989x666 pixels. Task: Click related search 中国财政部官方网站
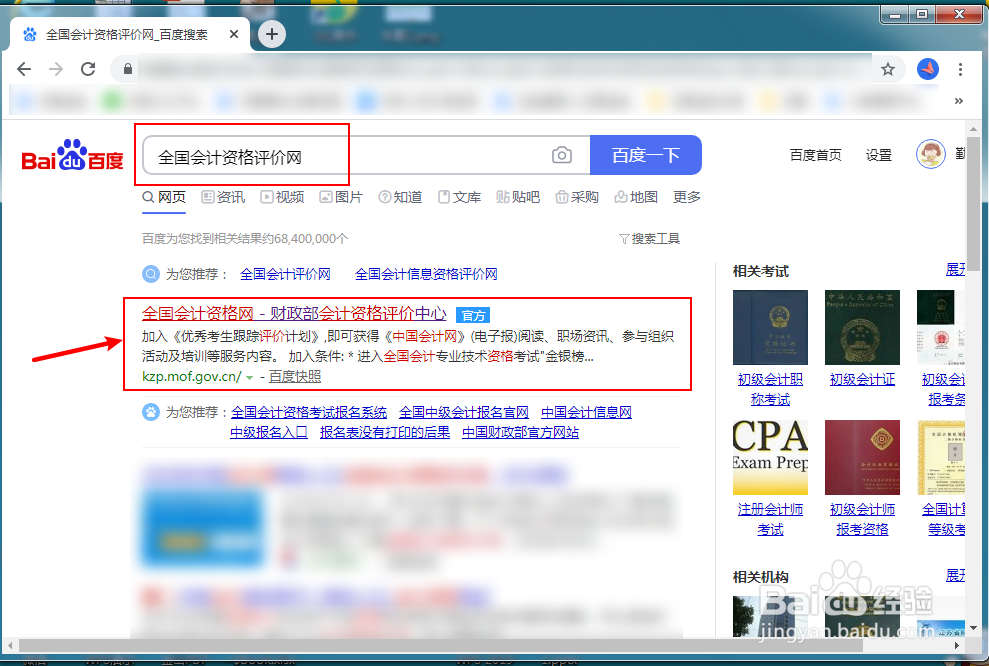(x=520, y=433)
